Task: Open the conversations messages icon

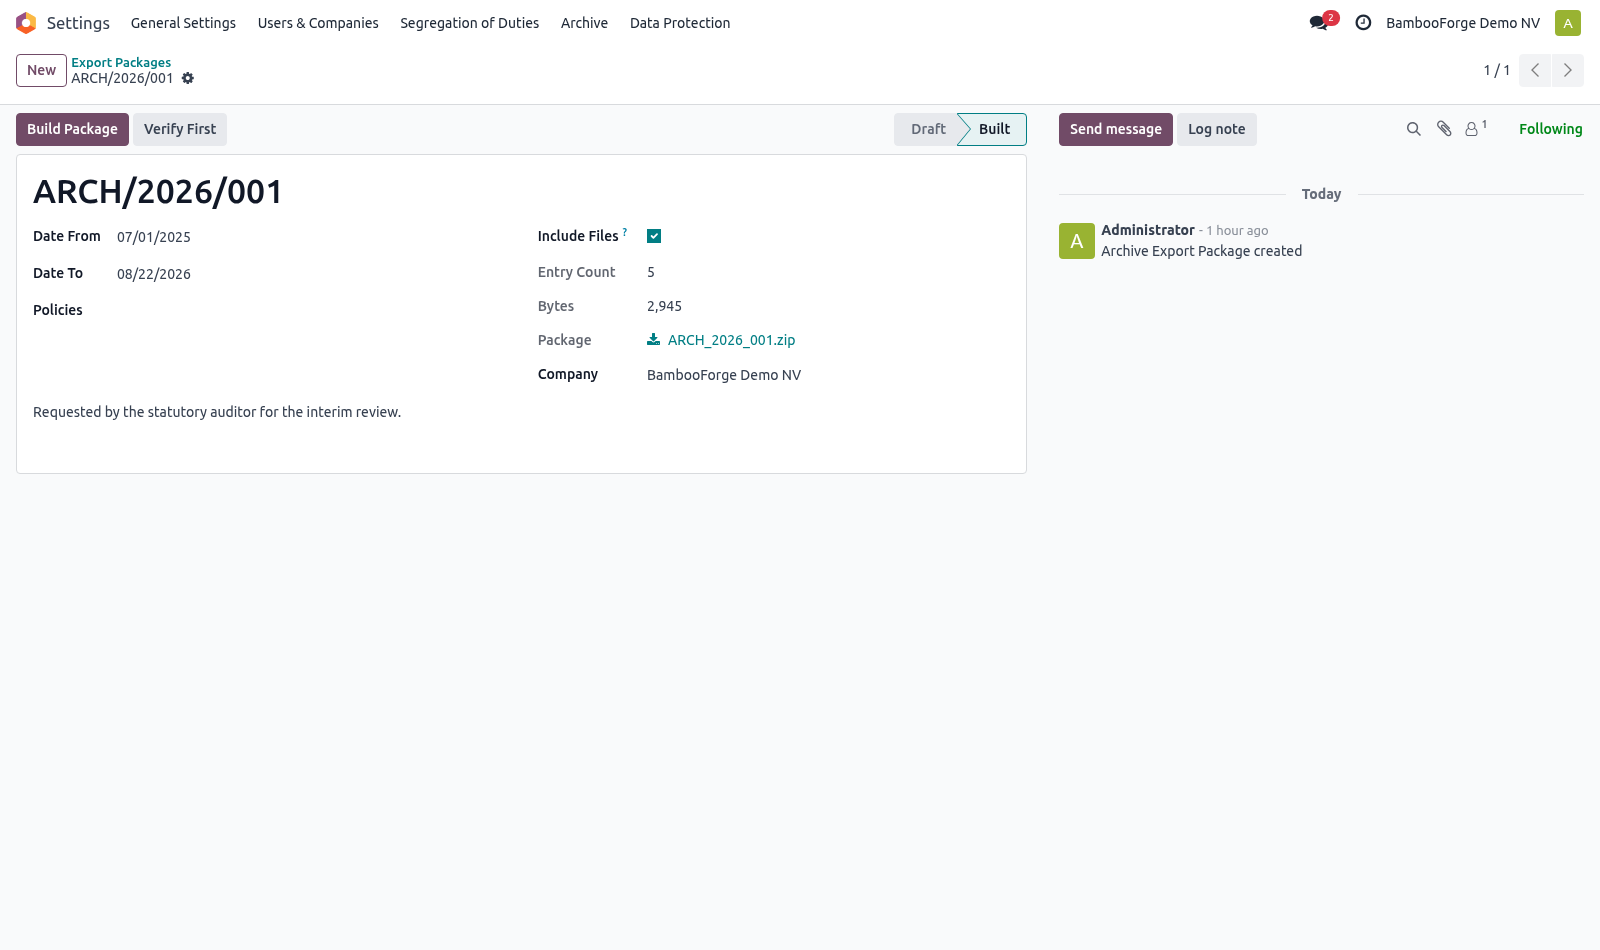Action: [x=1319, y=23]
